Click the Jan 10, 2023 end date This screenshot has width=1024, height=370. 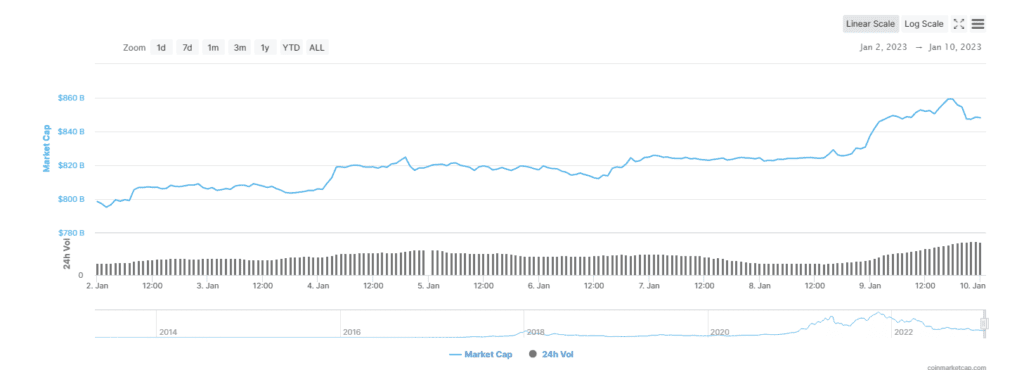[x=954, y=47]
